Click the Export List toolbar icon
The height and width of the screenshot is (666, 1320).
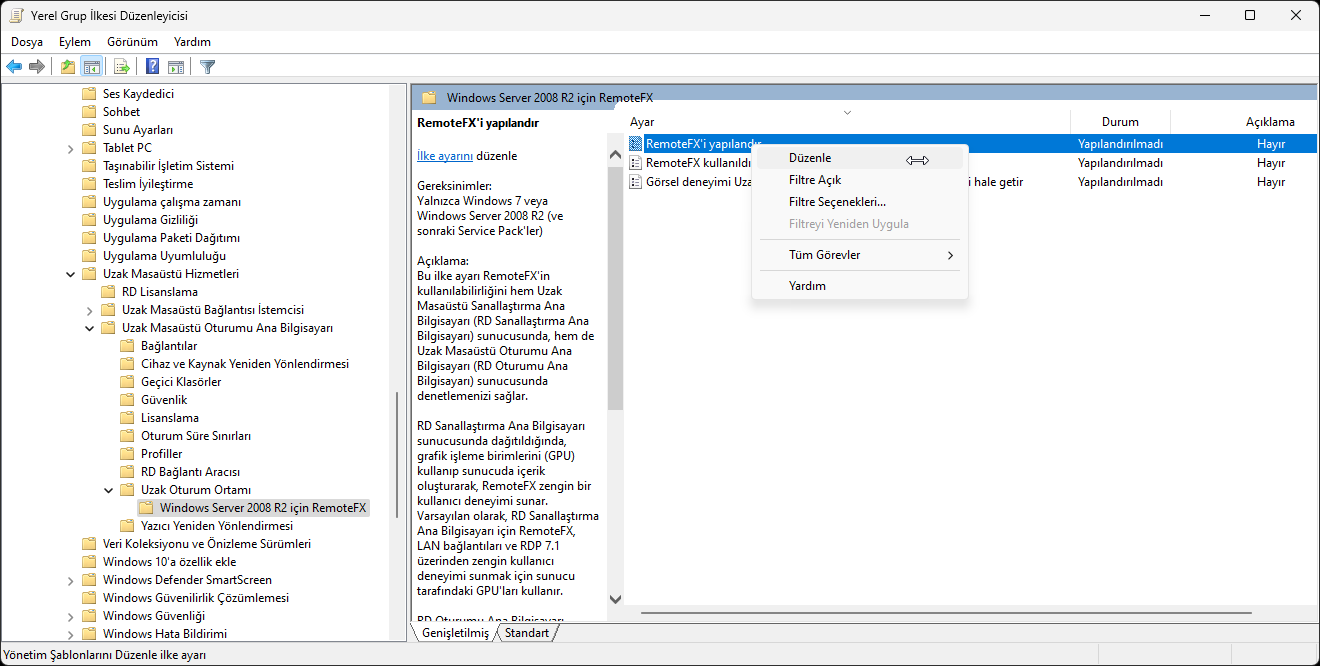(122, 67)
